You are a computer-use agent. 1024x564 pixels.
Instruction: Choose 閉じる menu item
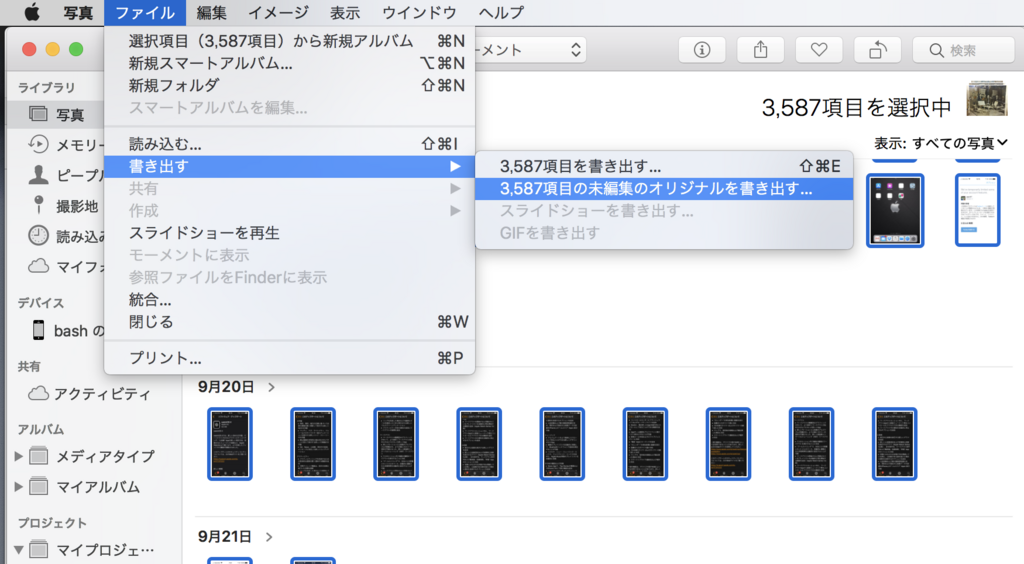(289, 322)
